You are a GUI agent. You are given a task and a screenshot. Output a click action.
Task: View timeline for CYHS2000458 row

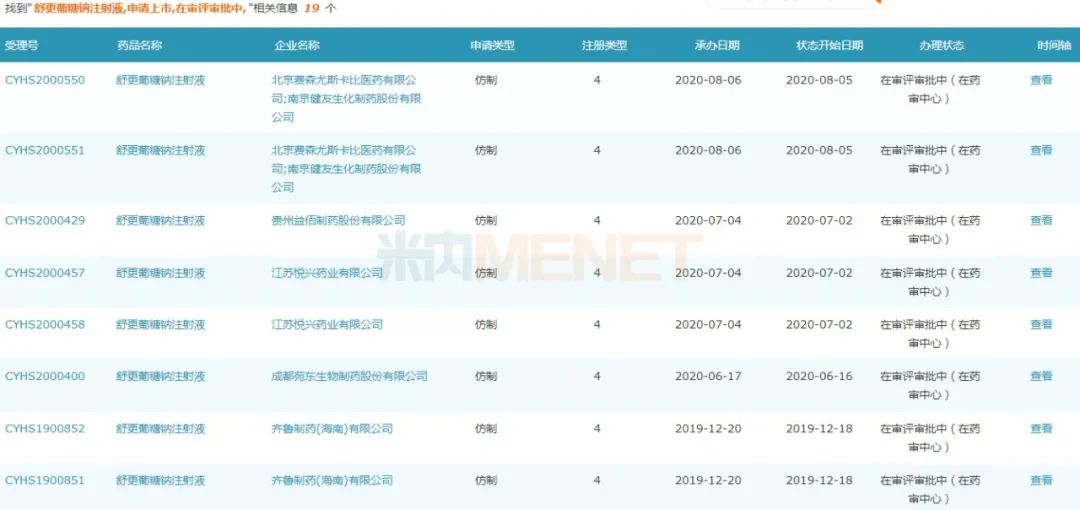[1041, 324]
